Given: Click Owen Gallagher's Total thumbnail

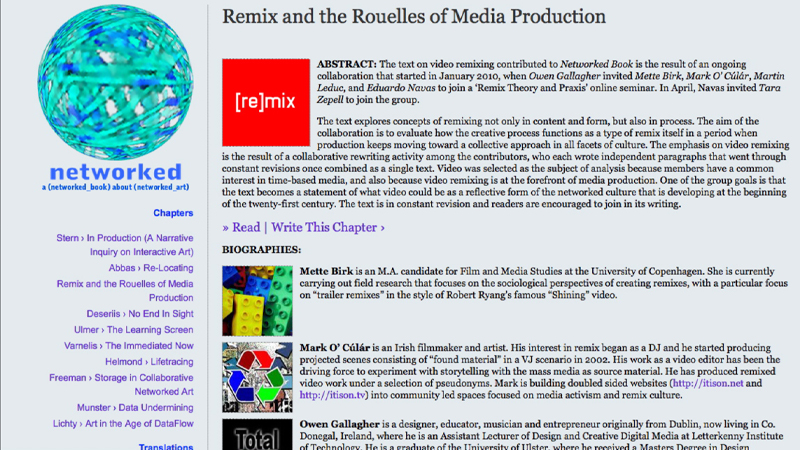Looking at the screenshot, I should [257, 435].
